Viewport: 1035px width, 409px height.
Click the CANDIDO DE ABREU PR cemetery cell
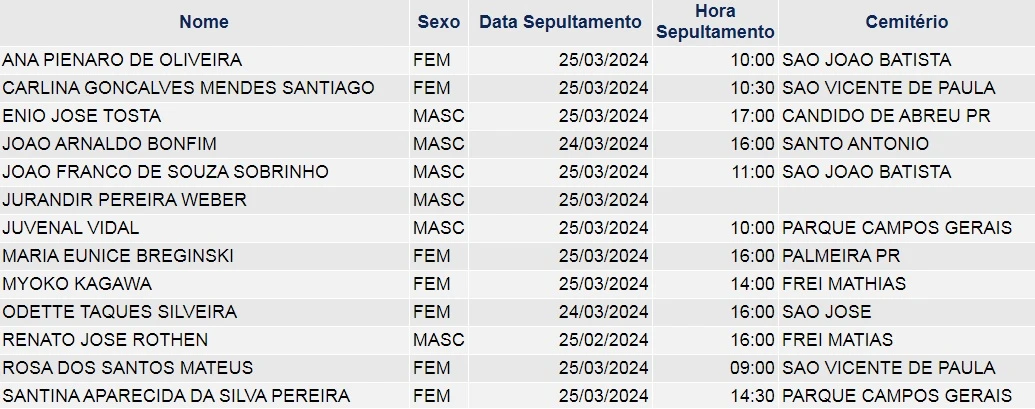coord(886,116)
